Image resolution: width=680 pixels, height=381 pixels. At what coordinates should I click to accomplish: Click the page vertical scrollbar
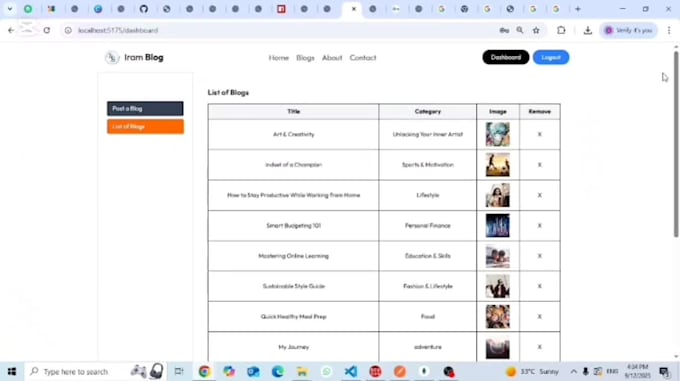[x=676, y=144]
